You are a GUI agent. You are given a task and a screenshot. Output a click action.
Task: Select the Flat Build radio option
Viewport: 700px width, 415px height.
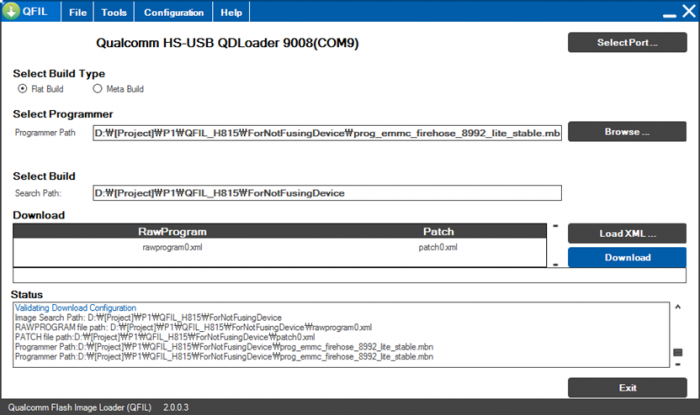point(22,89)
